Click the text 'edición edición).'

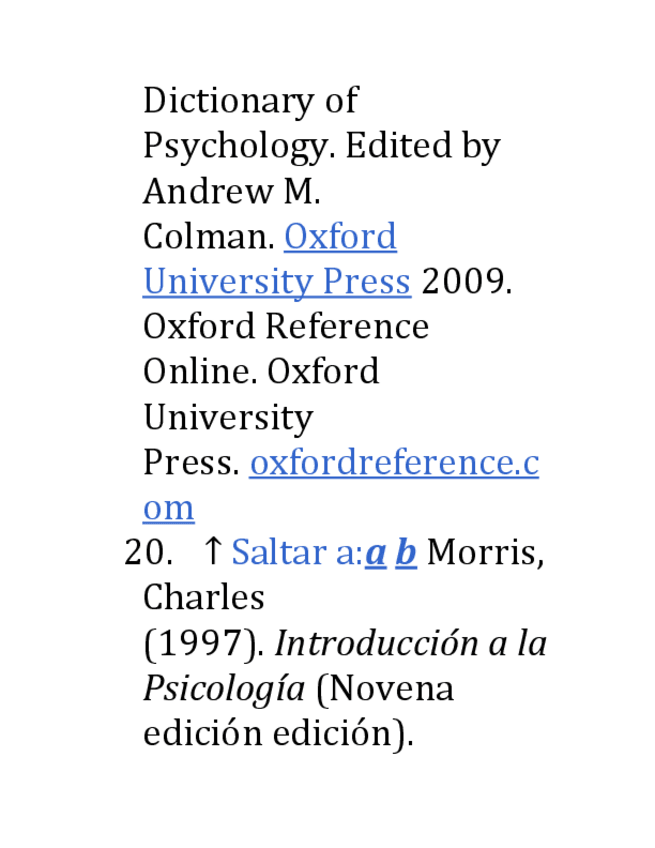(x=278, y=733)
